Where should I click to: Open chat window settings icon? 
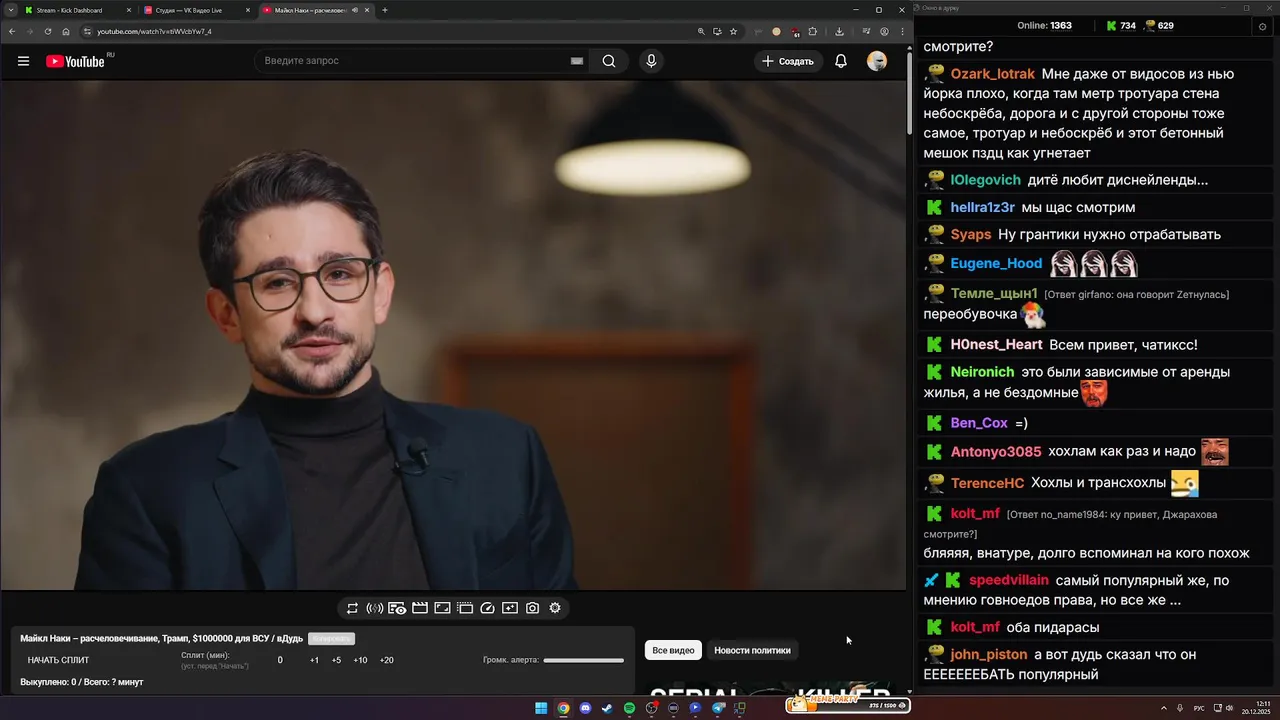pyautogui.click(x=1263, y=26)
